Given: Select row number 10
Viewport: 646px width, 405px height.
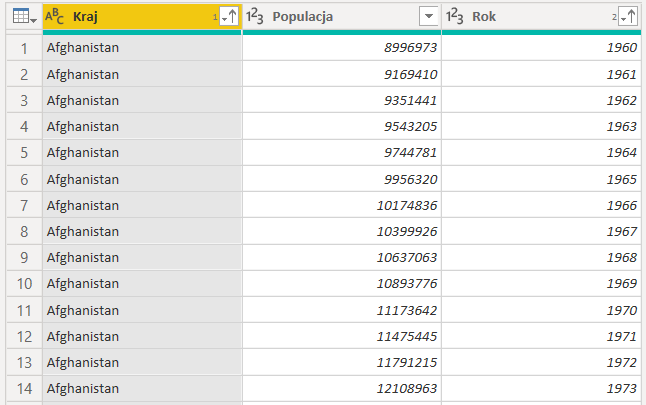Looking at the screenshot, I should tap(22, 283).
